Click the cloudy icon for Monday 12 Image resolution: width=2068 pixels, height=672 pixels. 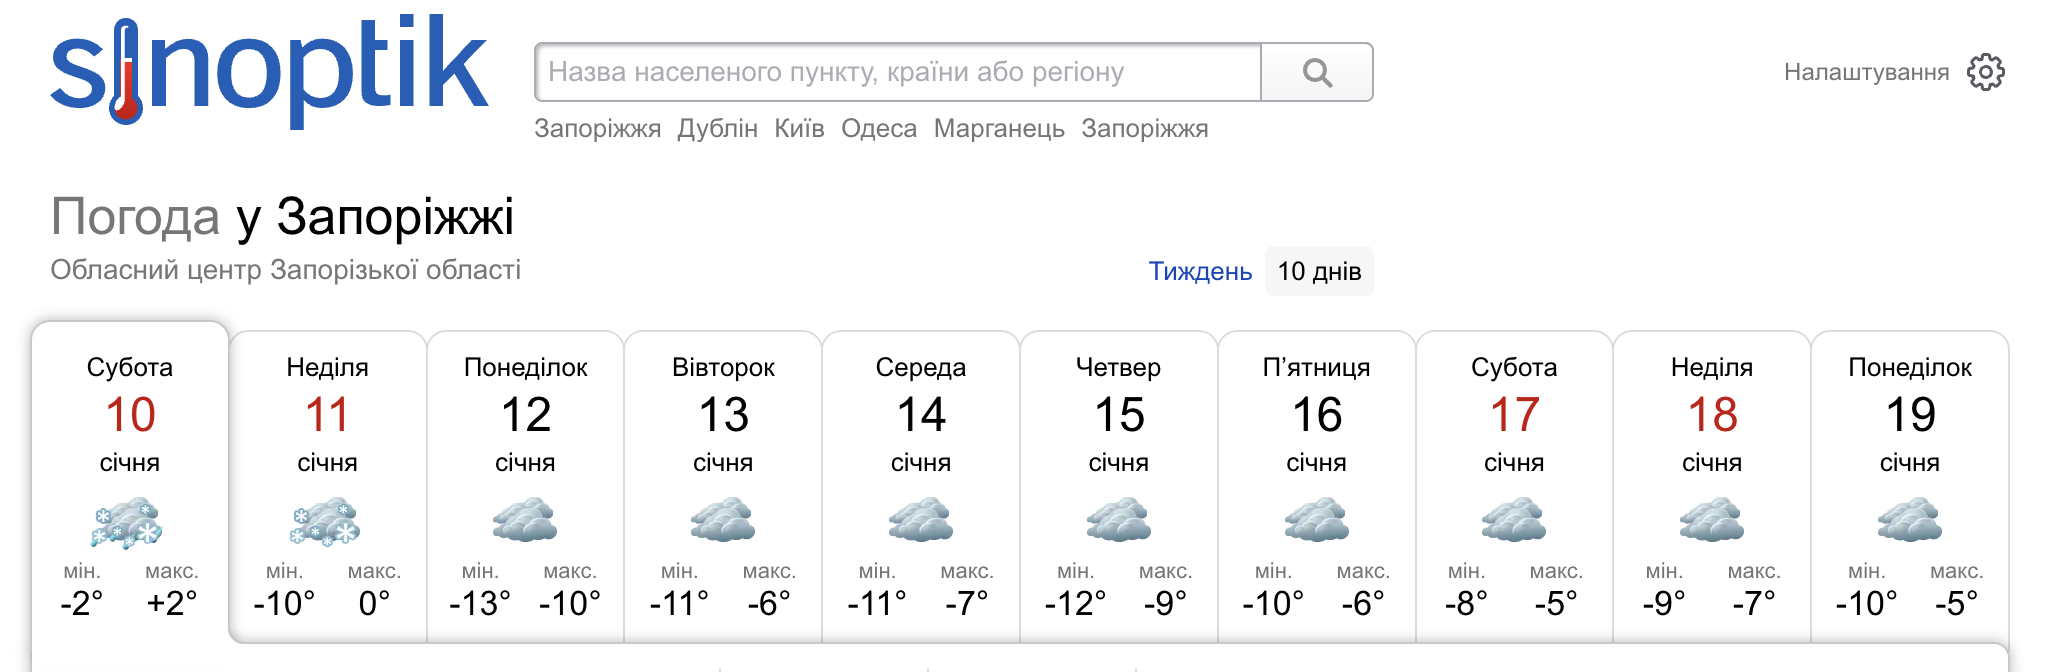click(x=525, y=520)
